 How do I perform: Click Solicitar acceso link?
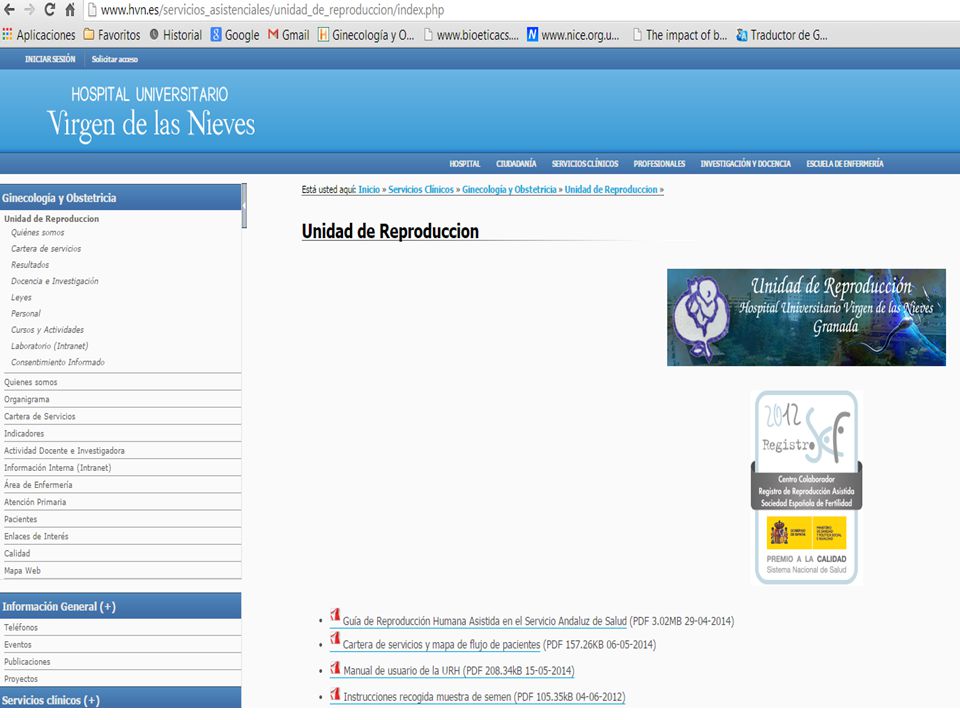click(114, 59)
